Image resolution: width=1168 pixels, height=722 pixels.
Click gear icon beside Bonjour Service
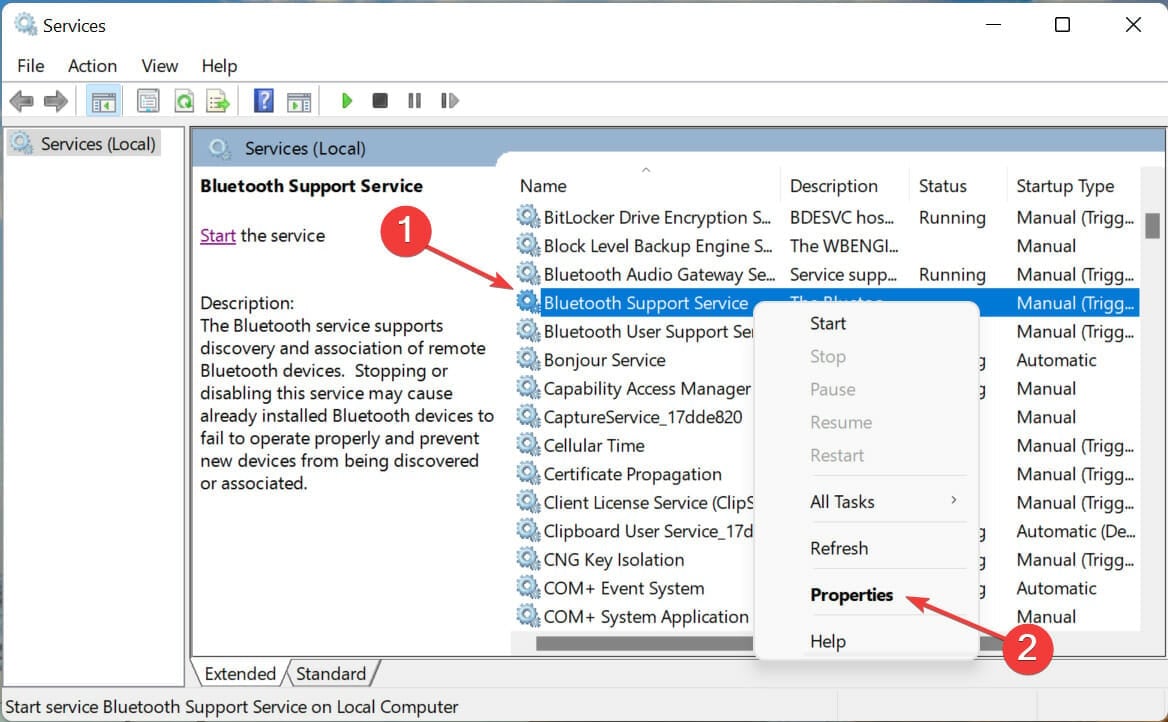[x=528, y=359]
